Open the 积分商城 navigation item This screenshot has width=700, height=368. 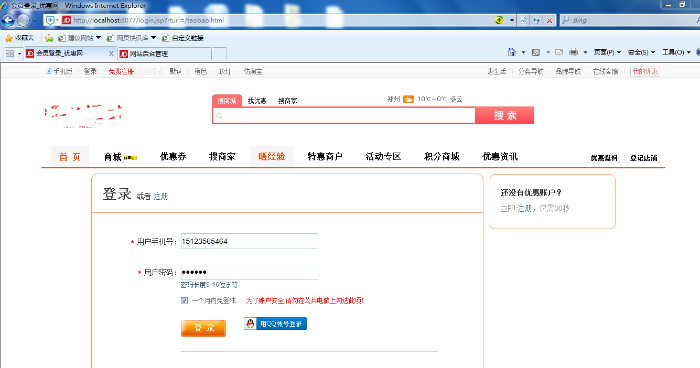(x=442, y=157)
